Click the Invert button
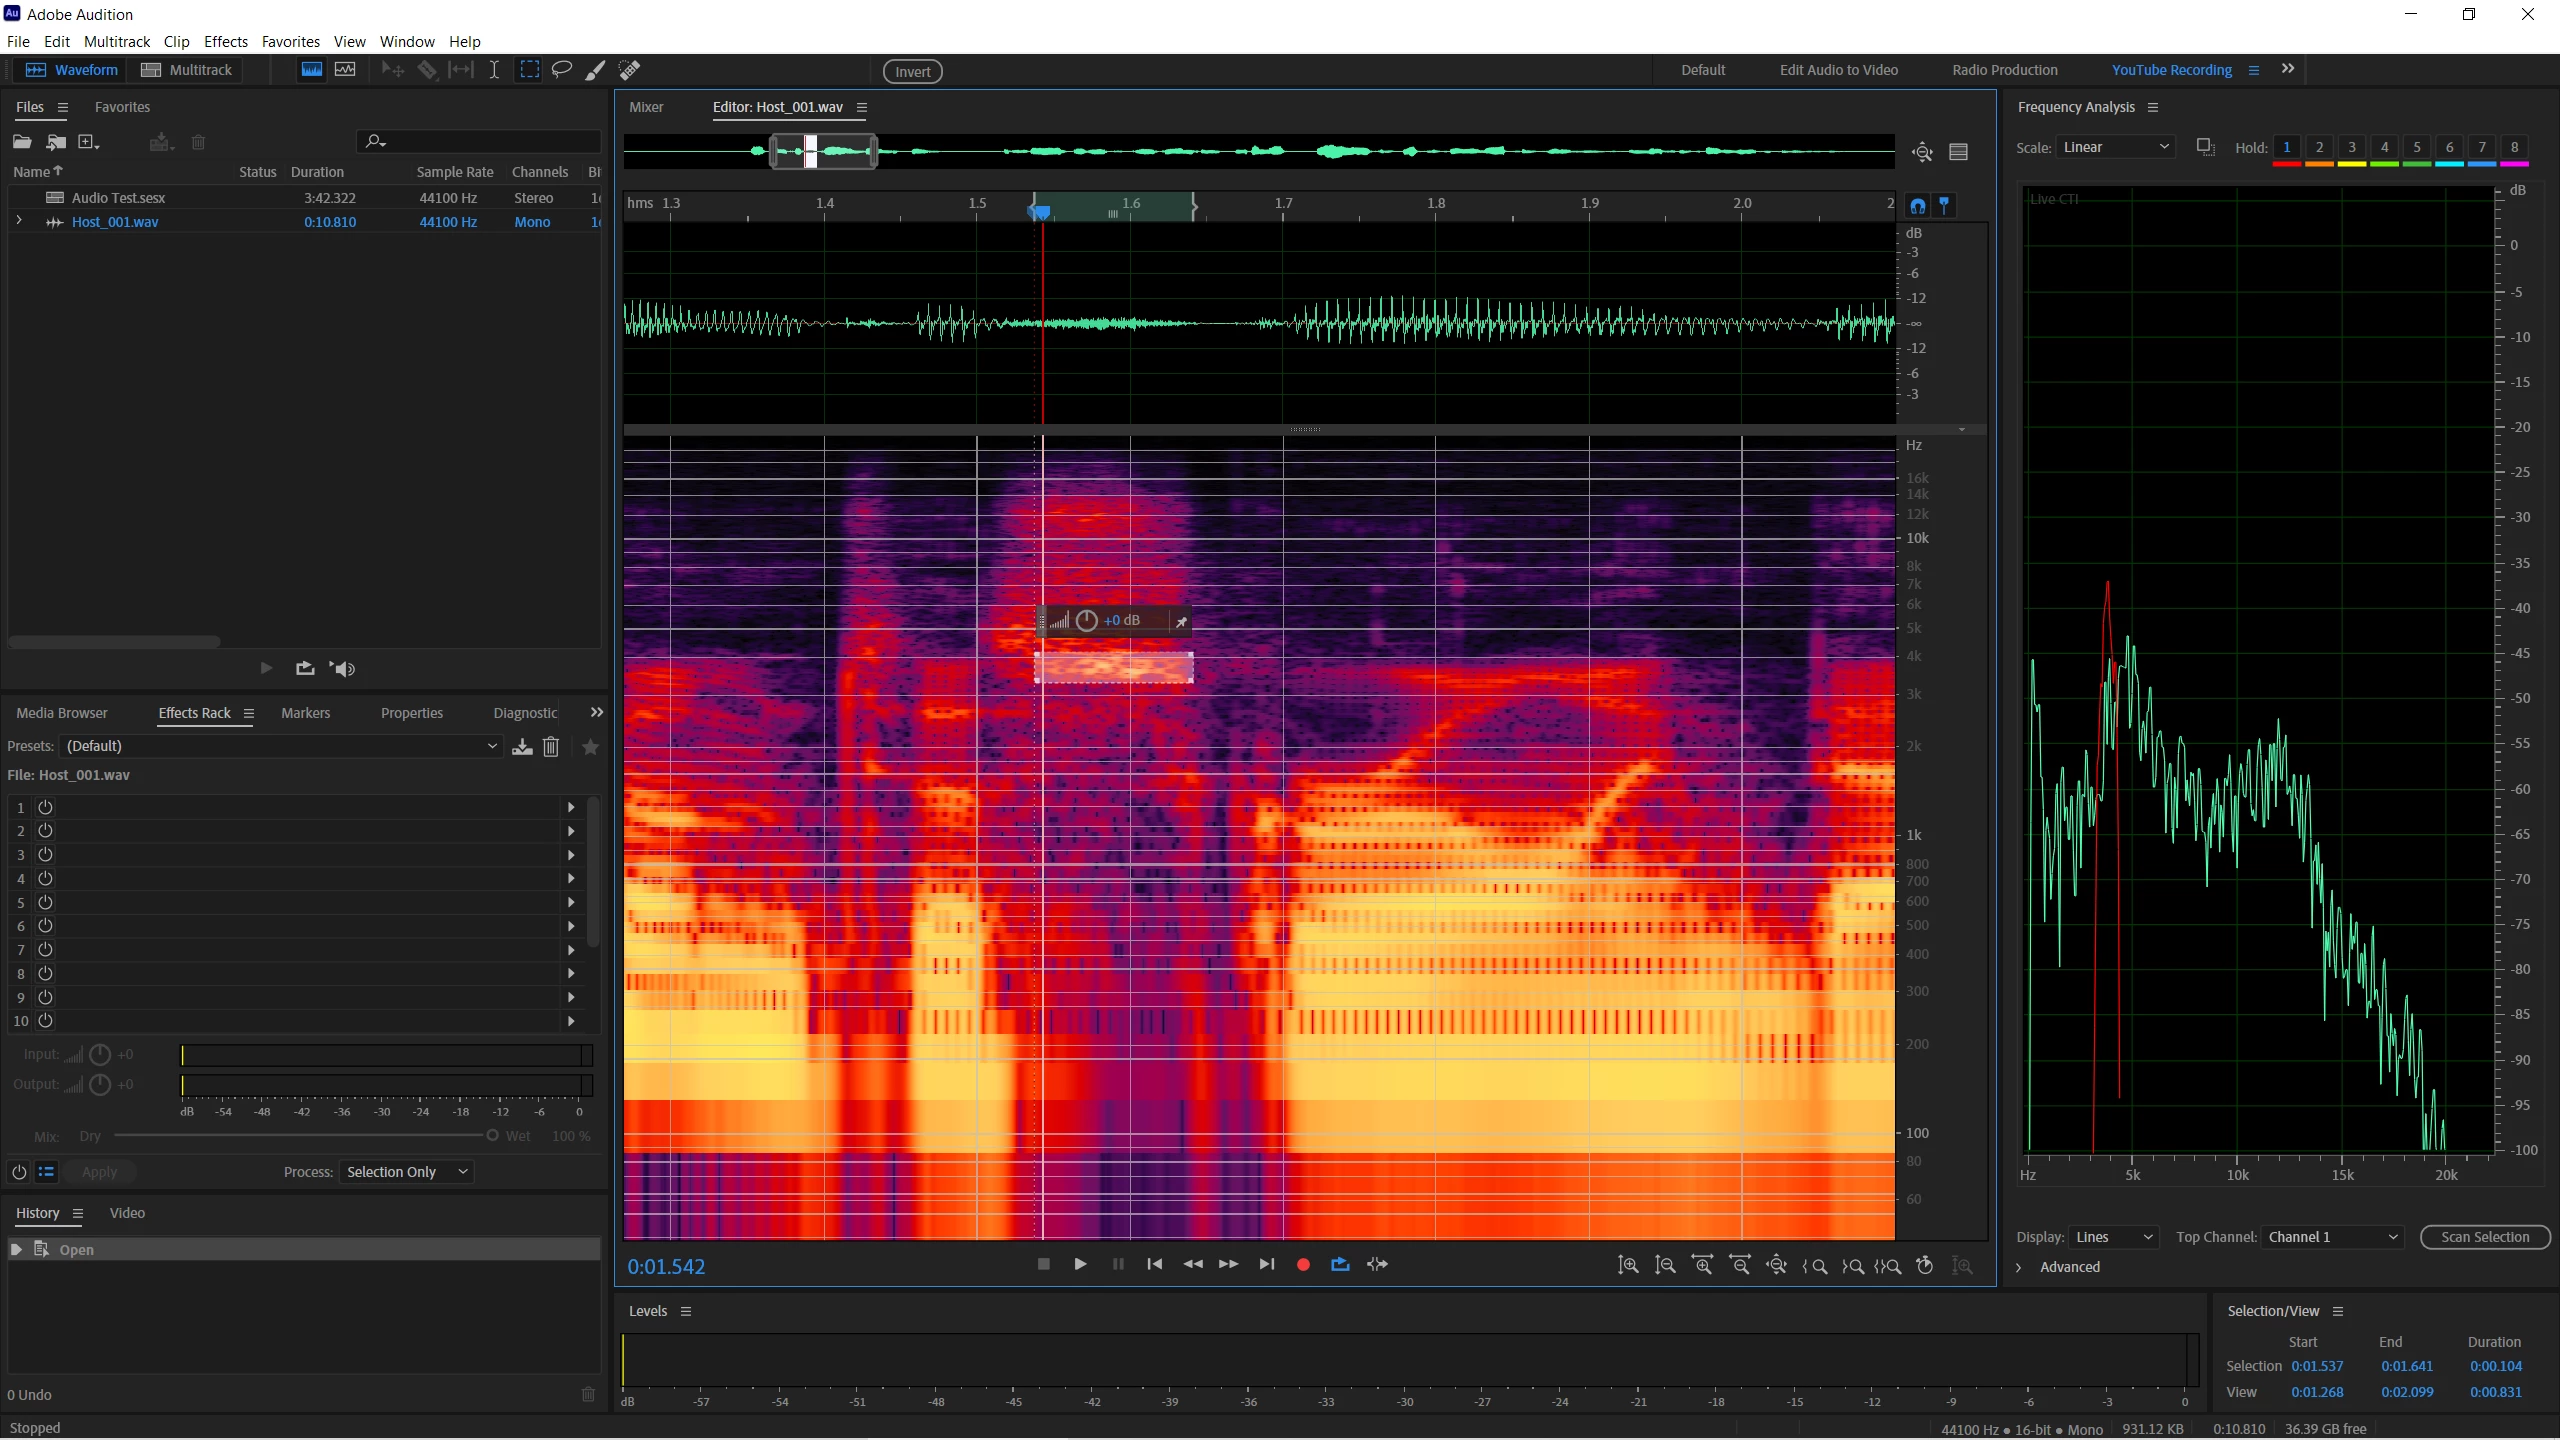Image resolution: width=2560 pixels, height=1440 pixels. (x=912, y=71)
